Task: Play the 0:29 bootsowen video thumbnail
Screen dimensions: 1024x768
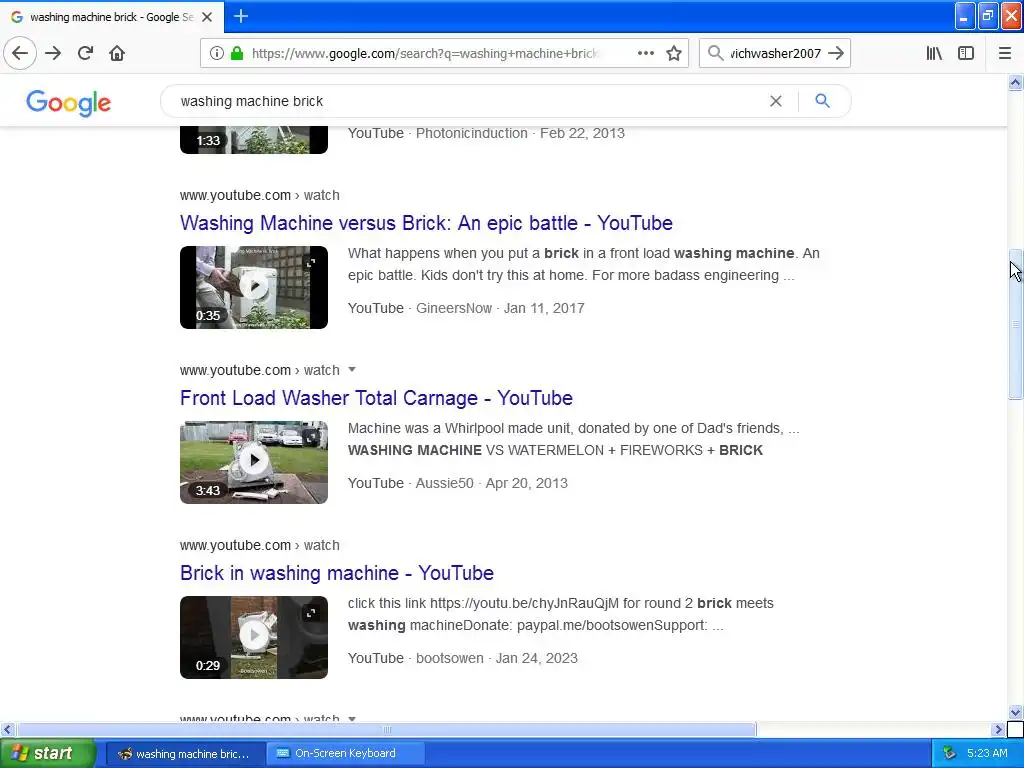Action: coord(254,637)
